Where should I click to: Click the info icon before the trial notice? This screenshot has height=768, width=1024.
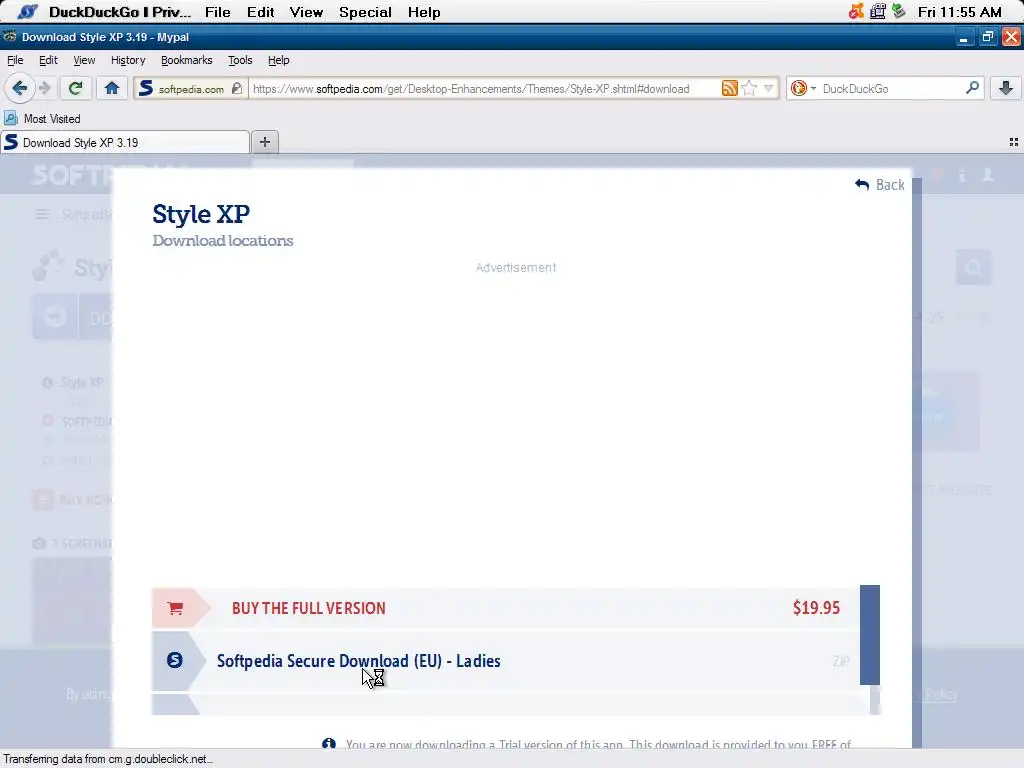328,744
